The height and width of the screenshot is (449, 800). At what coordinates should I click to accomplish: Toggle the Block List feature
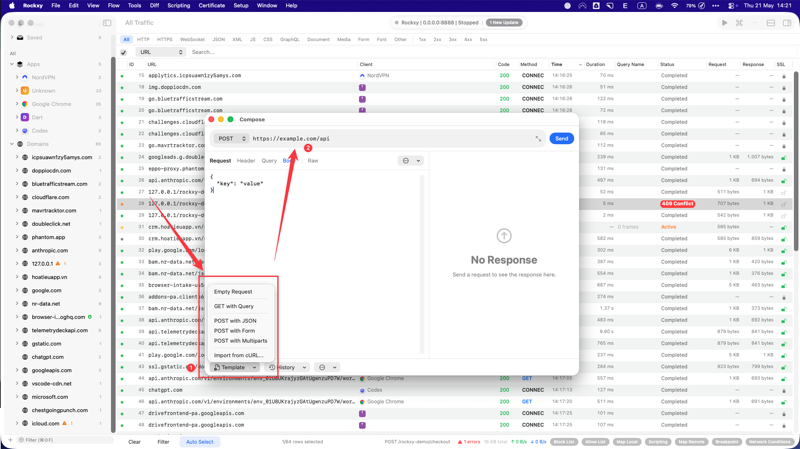pos(564,442)
